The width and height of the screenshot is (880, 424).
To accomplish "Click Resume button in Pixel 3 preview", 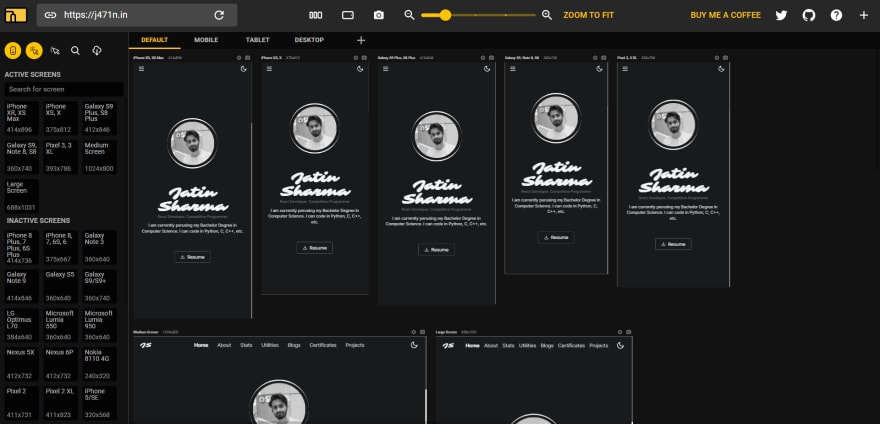I will (x=673, y=244).
